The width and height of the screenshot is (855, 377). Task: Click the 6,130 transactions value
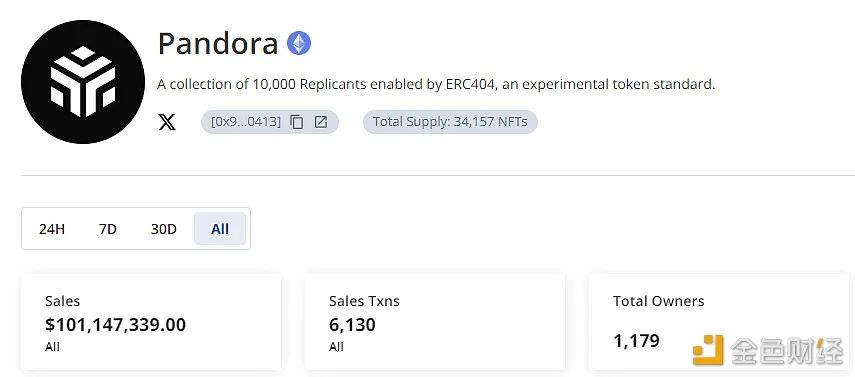pyautogui.click(x=352, y=325)
